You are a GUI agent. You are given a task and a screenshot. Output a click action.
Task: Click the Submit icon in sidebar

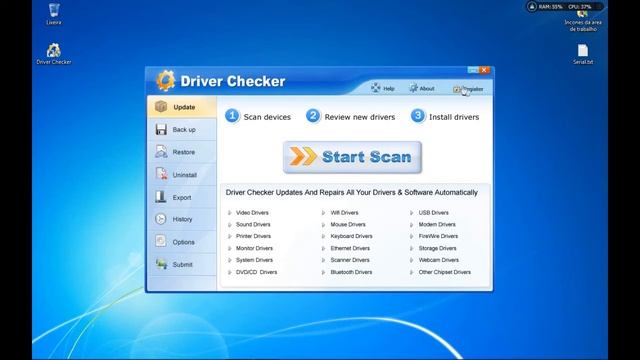point(161,264)
